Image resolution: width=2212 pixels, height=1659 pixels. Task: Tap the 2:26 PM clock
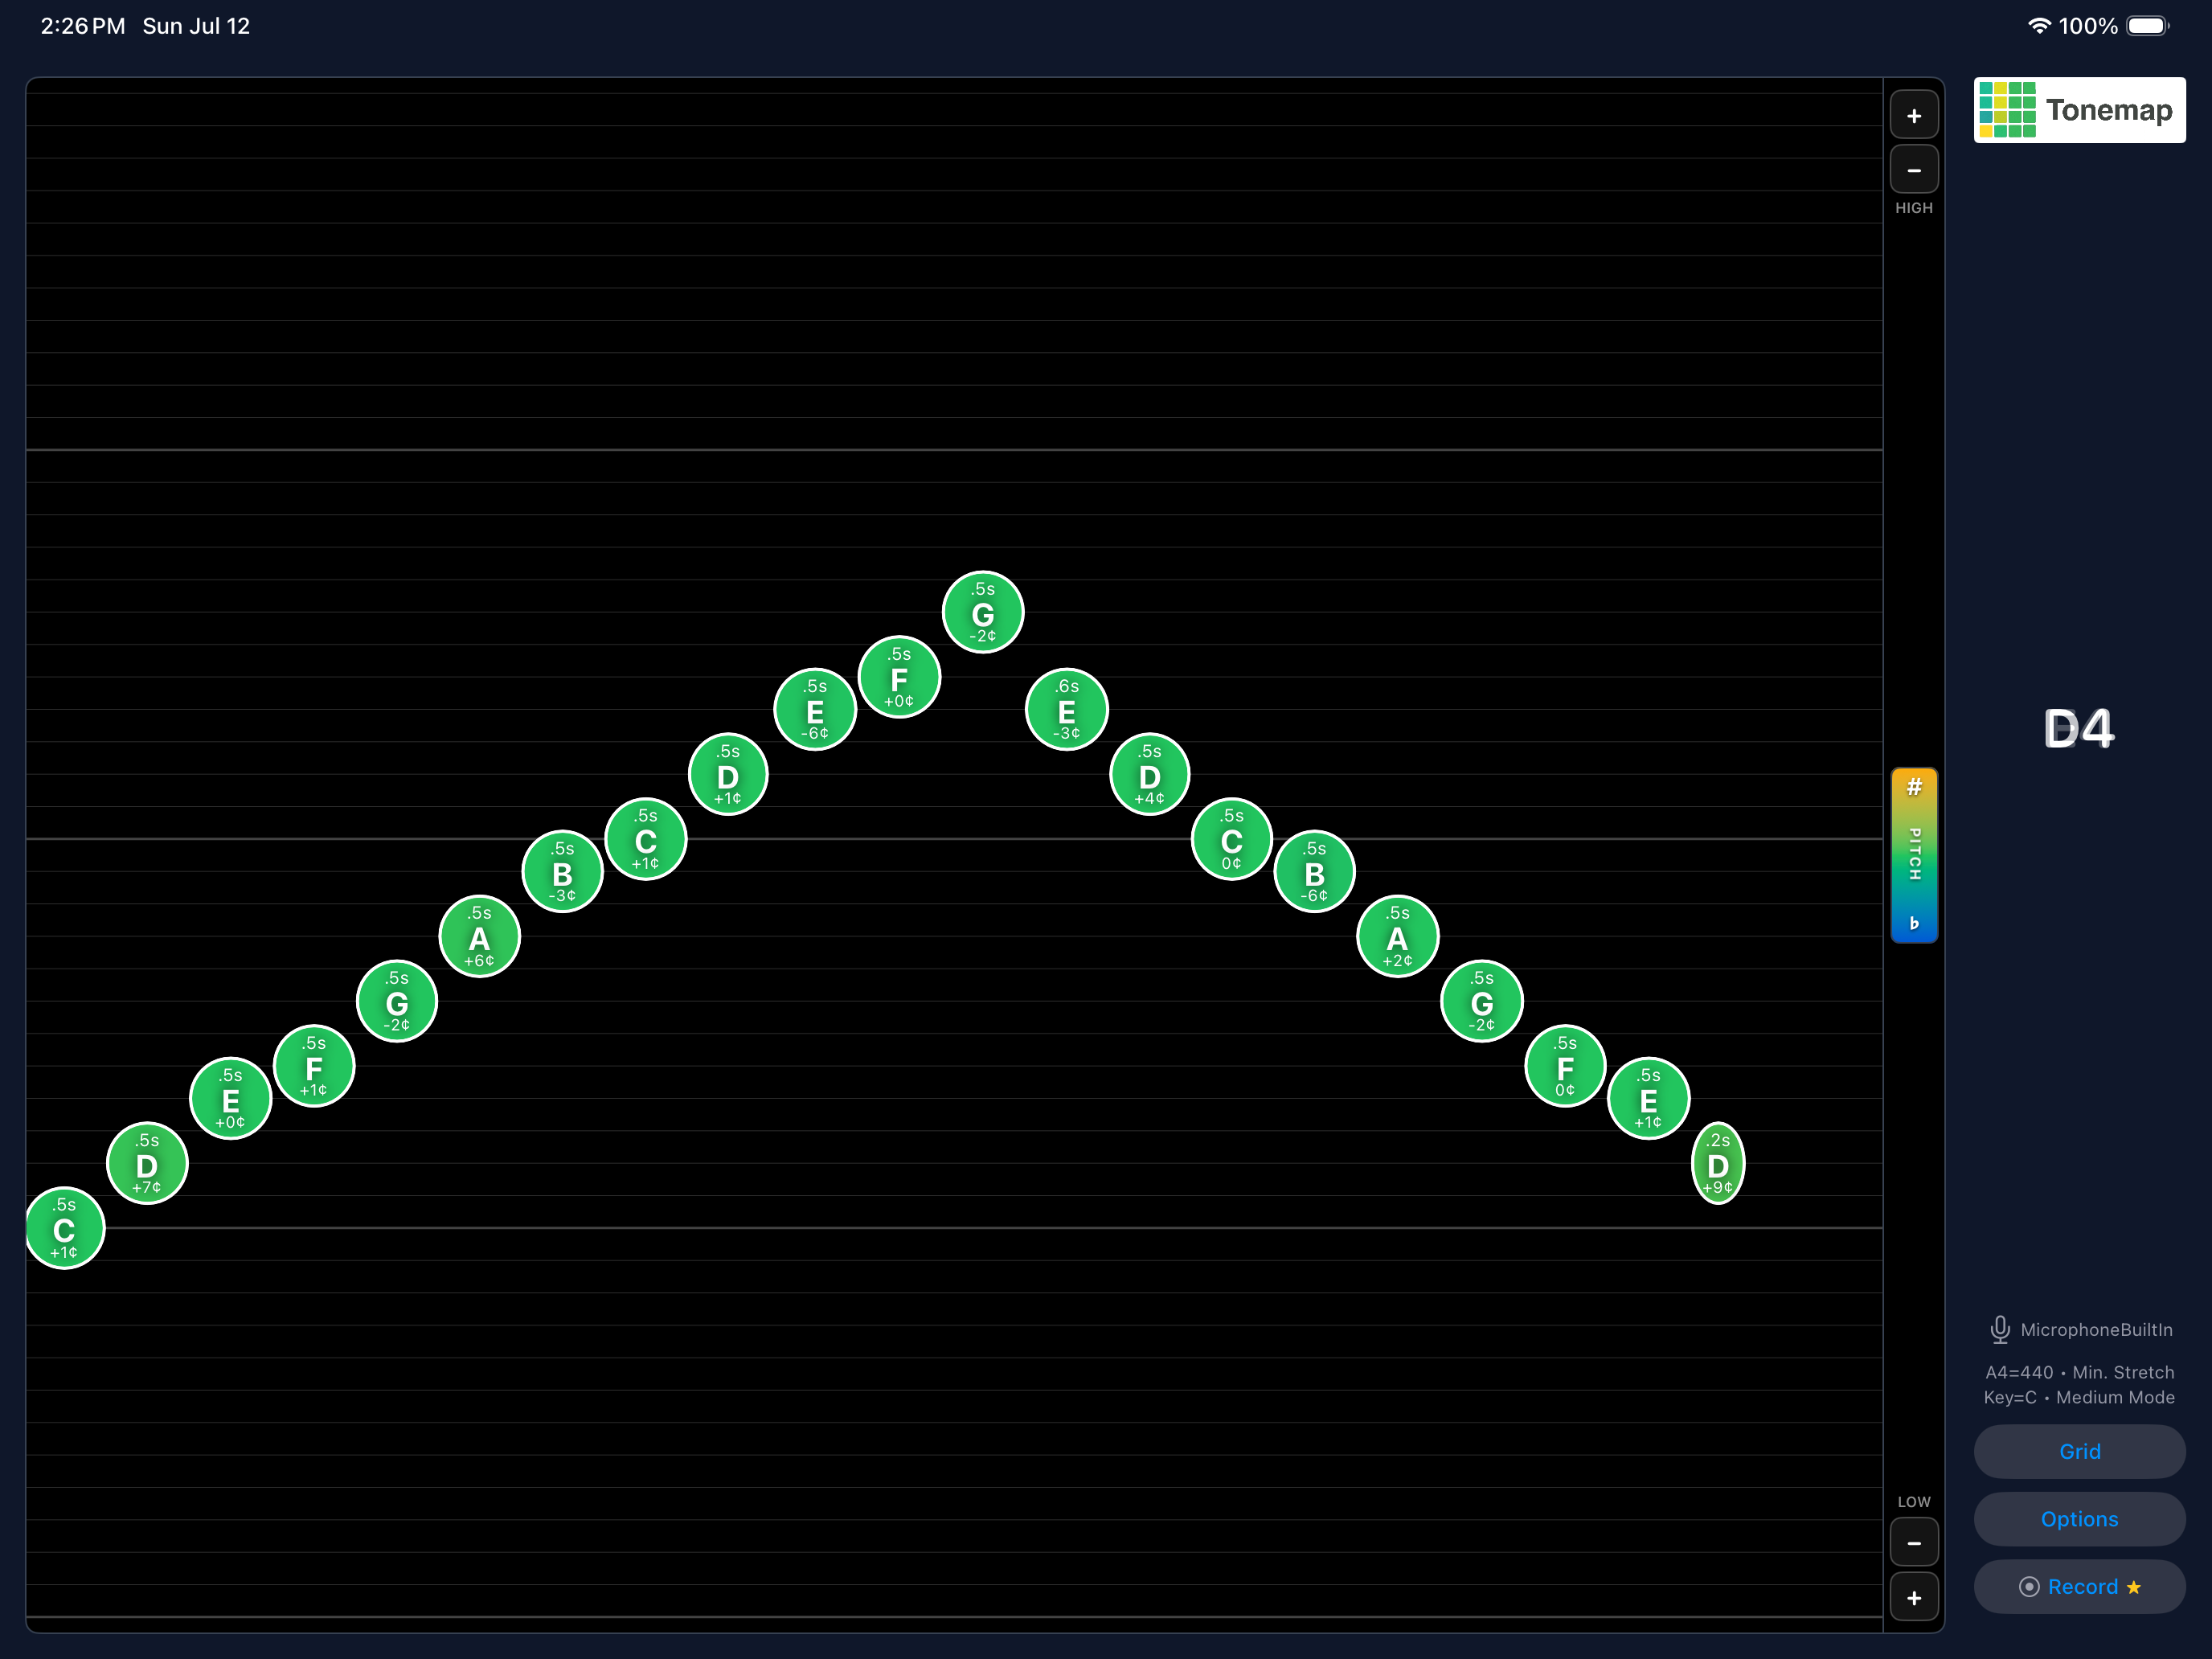point(83,26)
